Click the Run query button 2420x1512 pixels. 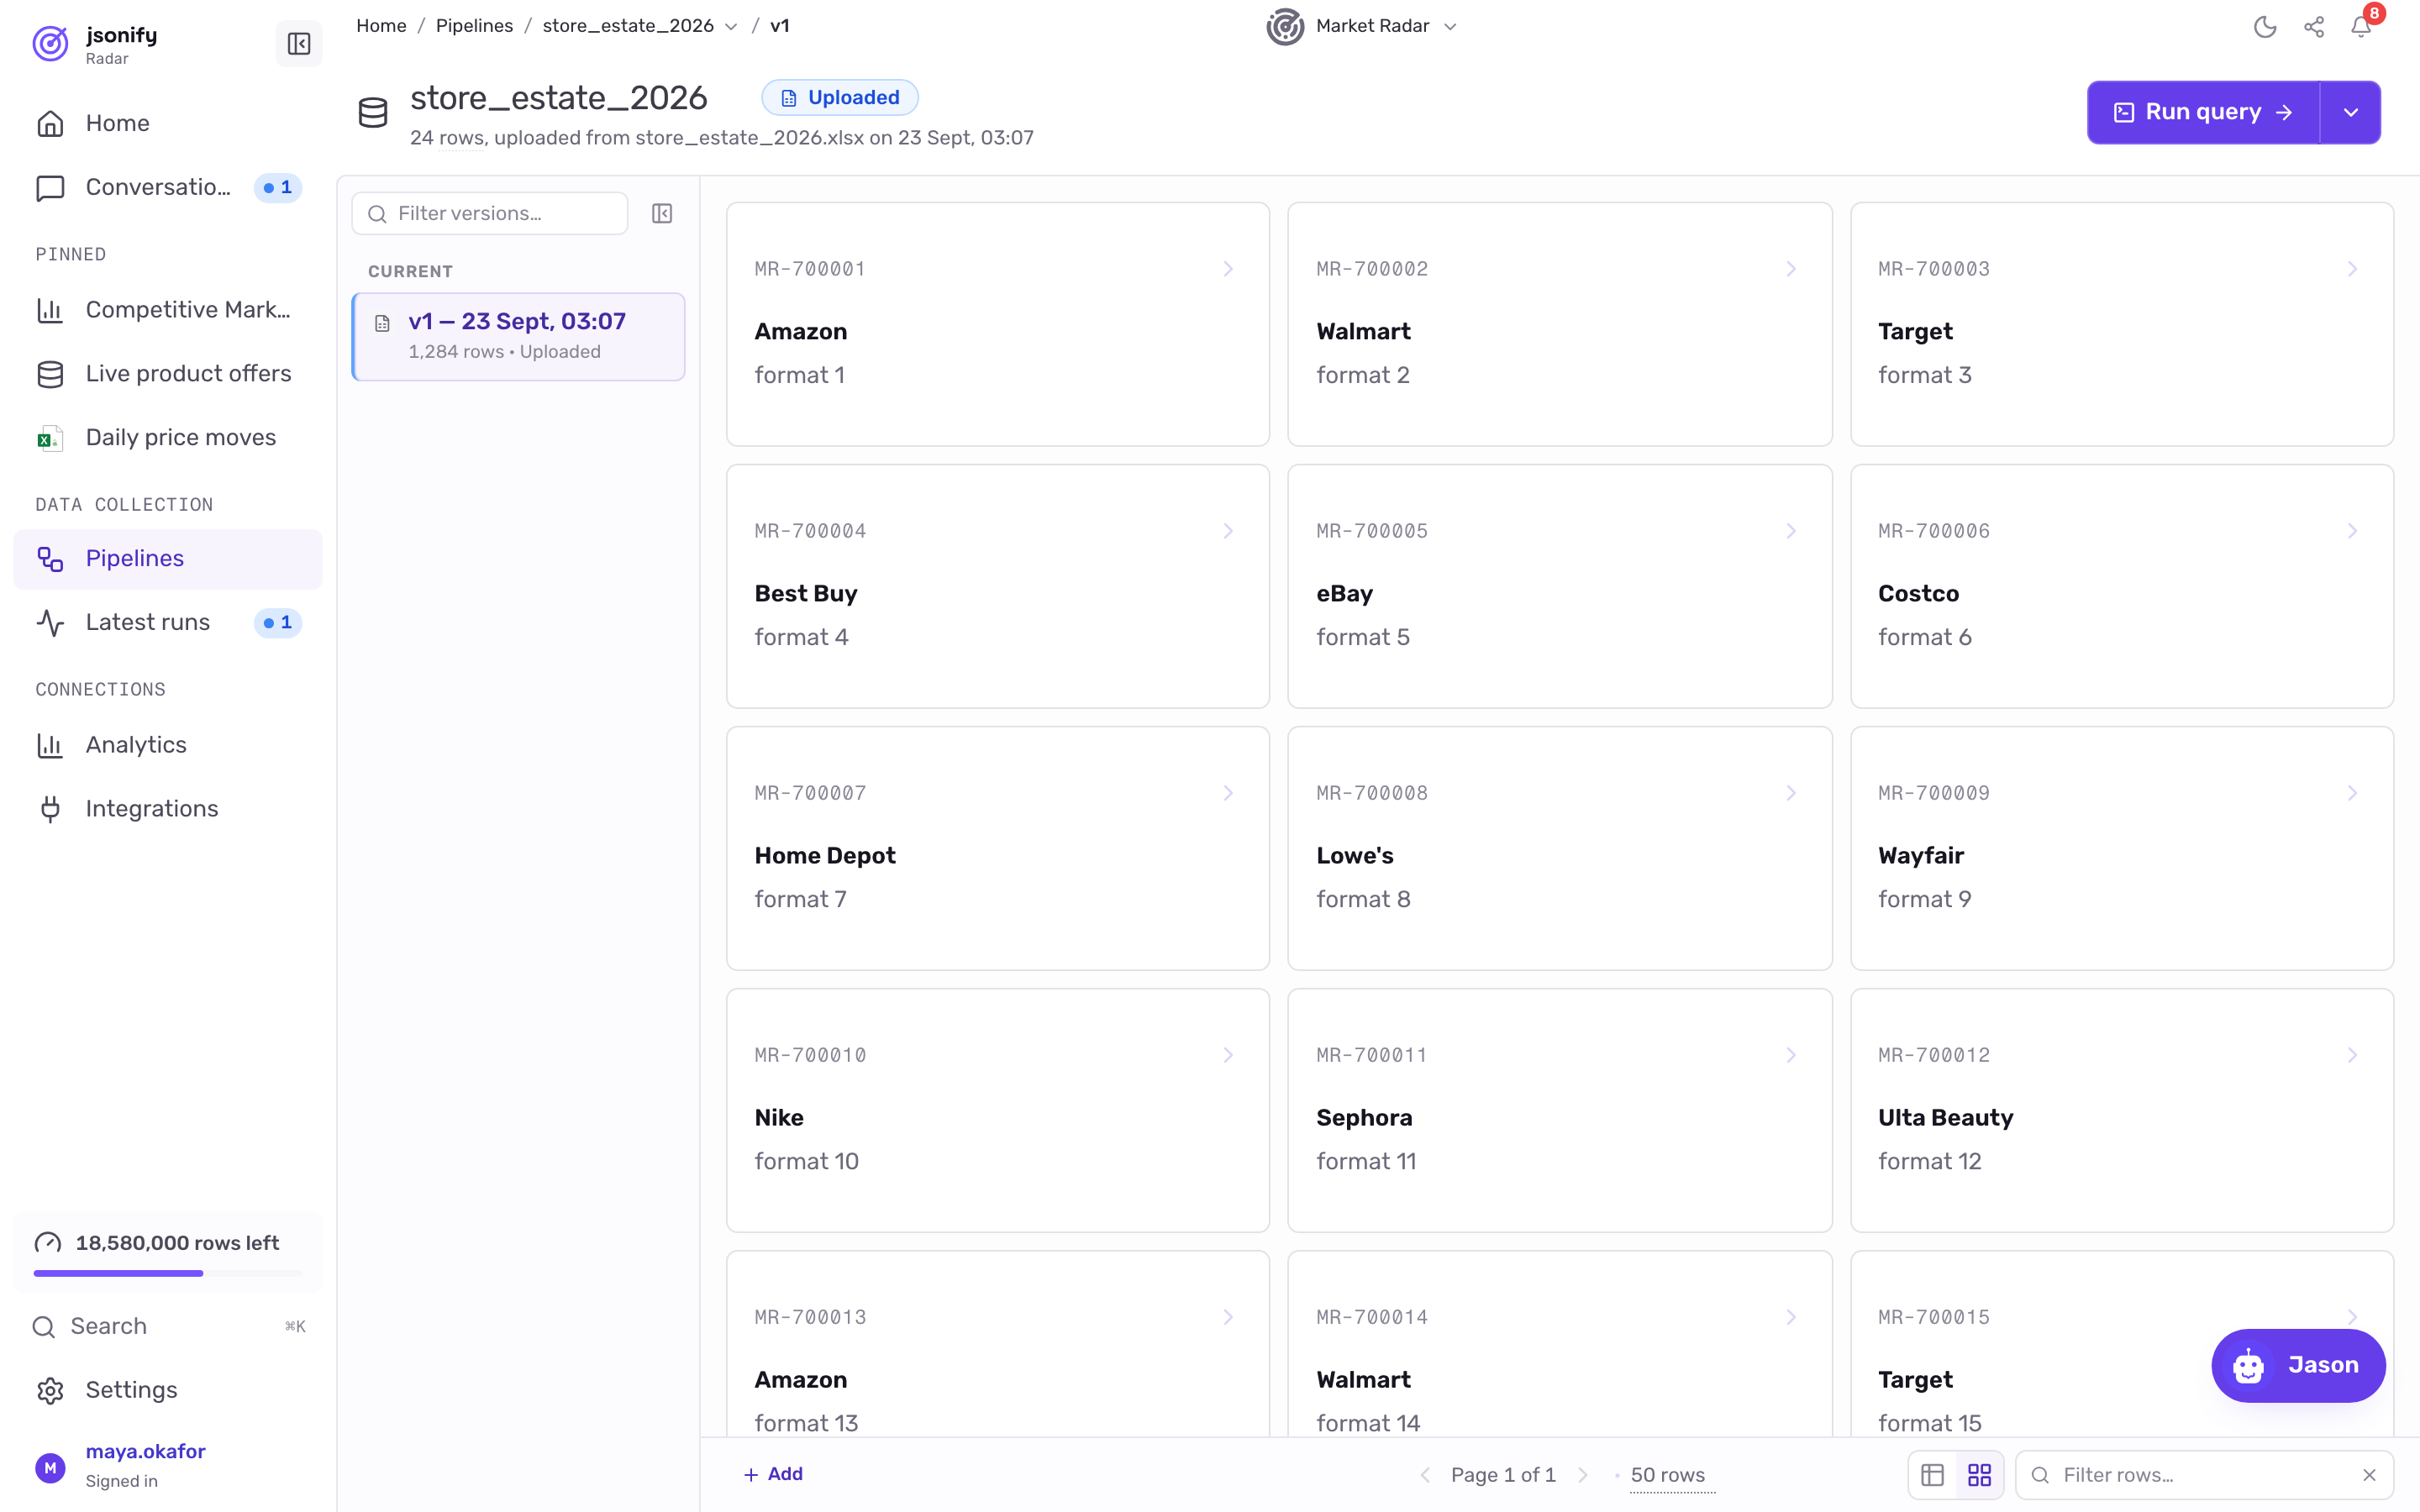click(x=2204, y=112)
